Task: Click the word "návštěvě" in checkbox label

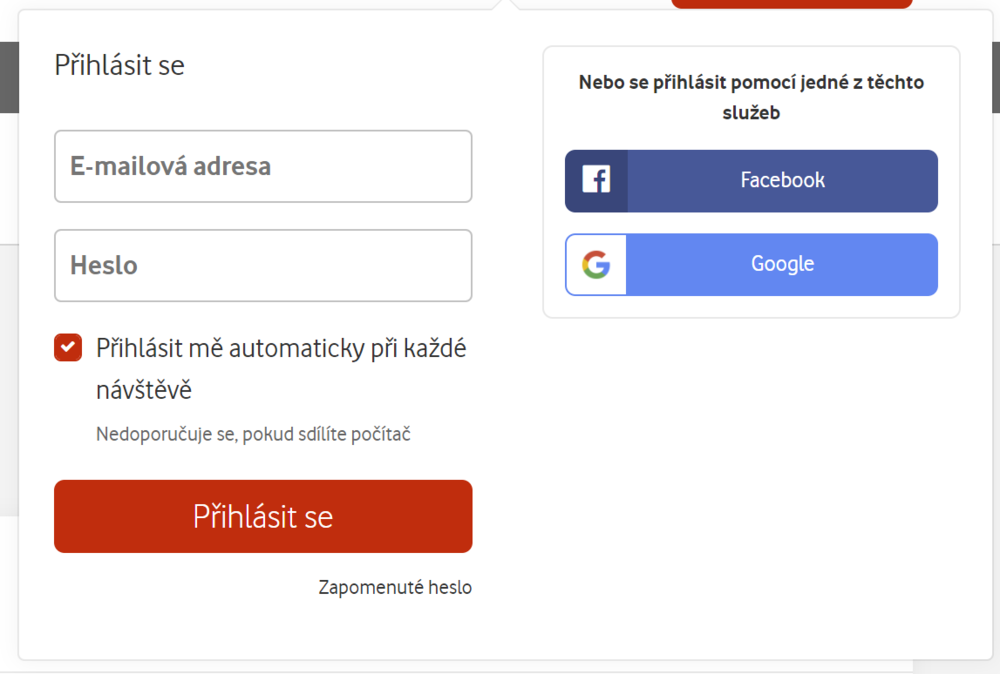Action: tap(143, 390)
